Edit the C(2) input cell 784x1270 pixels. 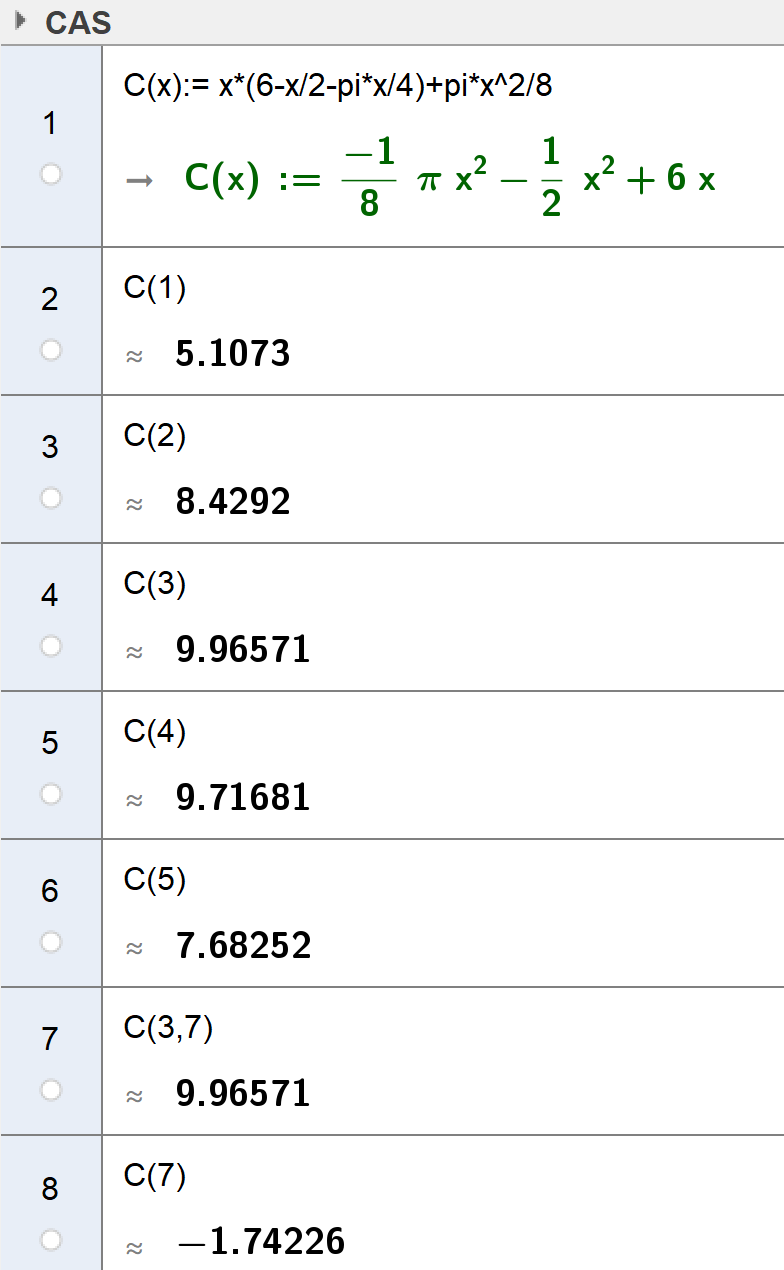155,437
